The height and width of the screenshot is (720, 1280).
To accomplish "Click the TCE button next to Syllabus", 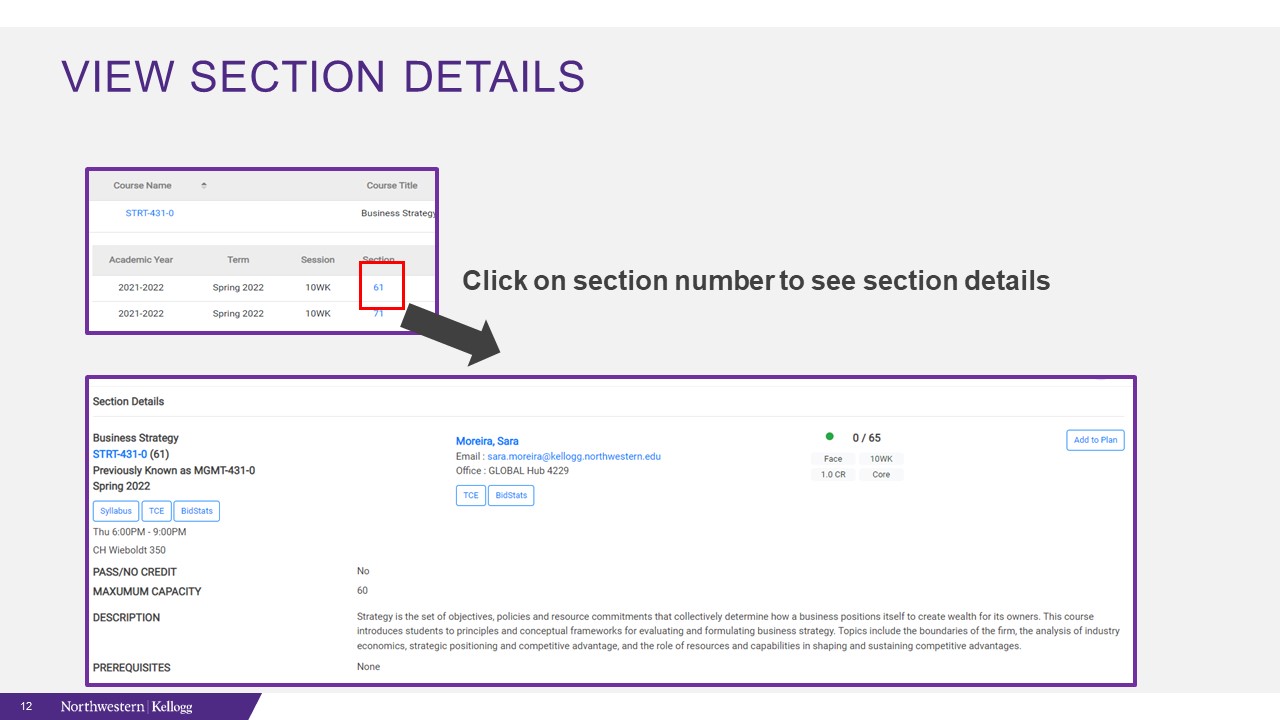I will point(157,511).
